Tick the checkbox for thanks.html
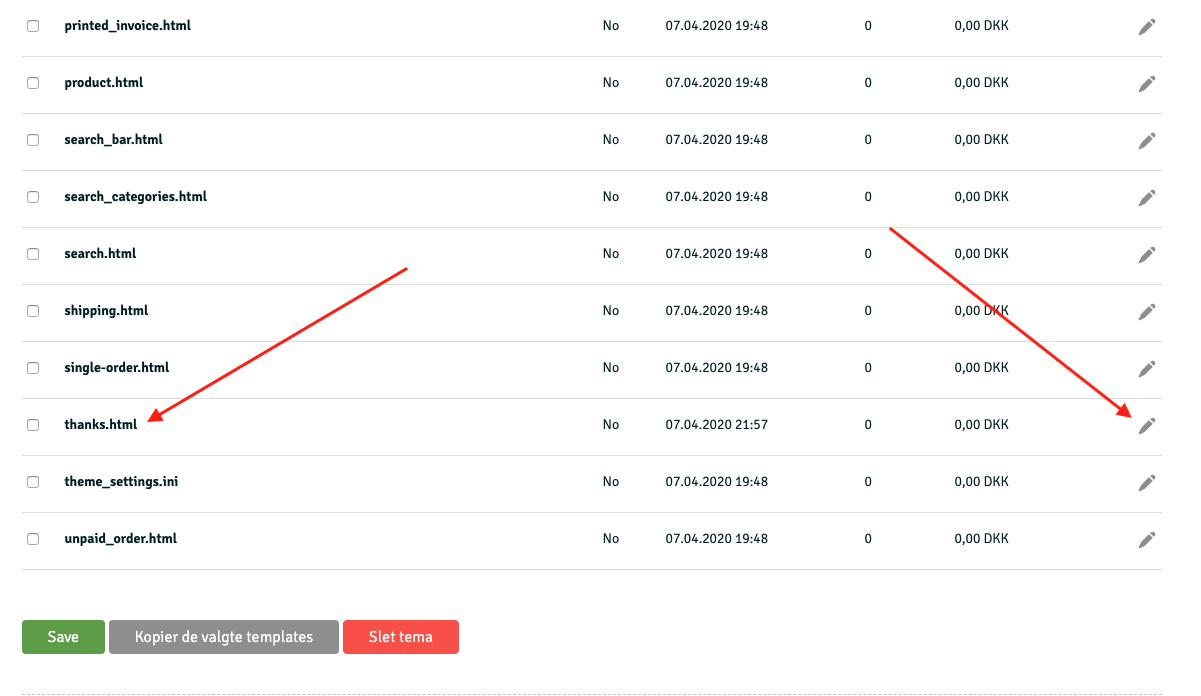The image size is (1201, 696). [x=33, y=425]
